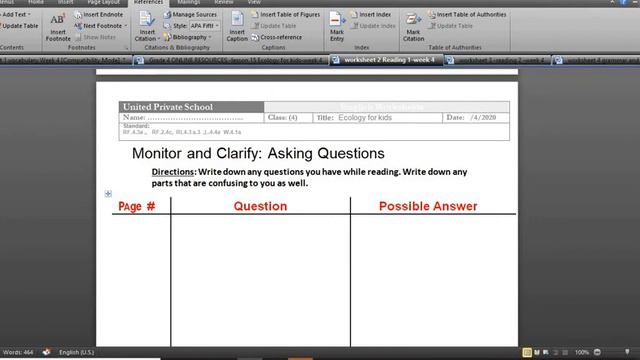Open the Review ribbon tab

coord(224,2)
